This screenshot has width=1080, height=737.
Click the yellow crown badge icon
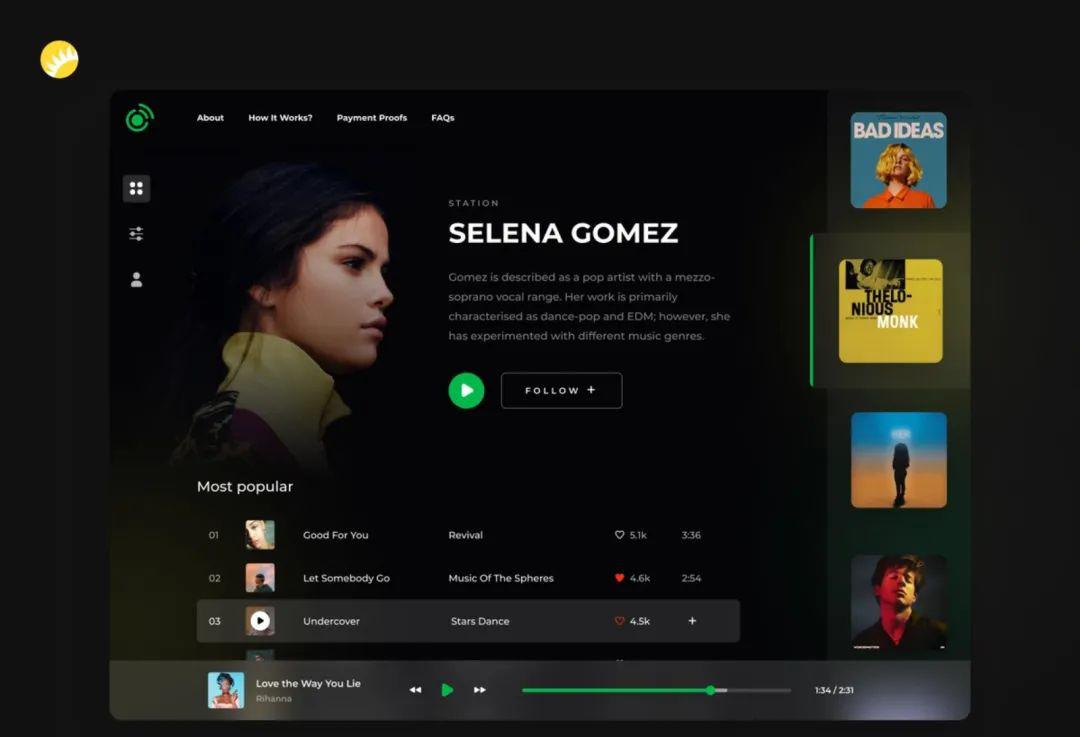(x=59, y=59)
